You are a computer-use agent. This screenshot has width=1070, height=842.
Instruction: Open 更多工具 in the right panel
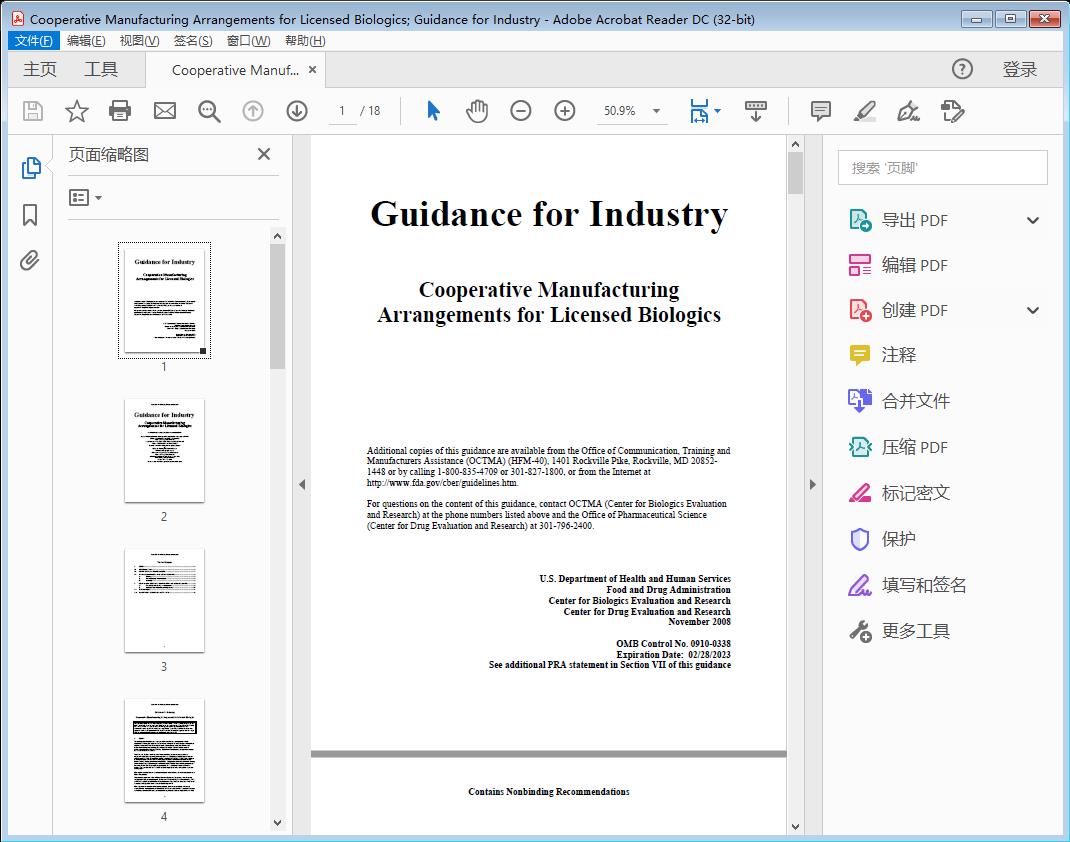[x=916, y=630]
